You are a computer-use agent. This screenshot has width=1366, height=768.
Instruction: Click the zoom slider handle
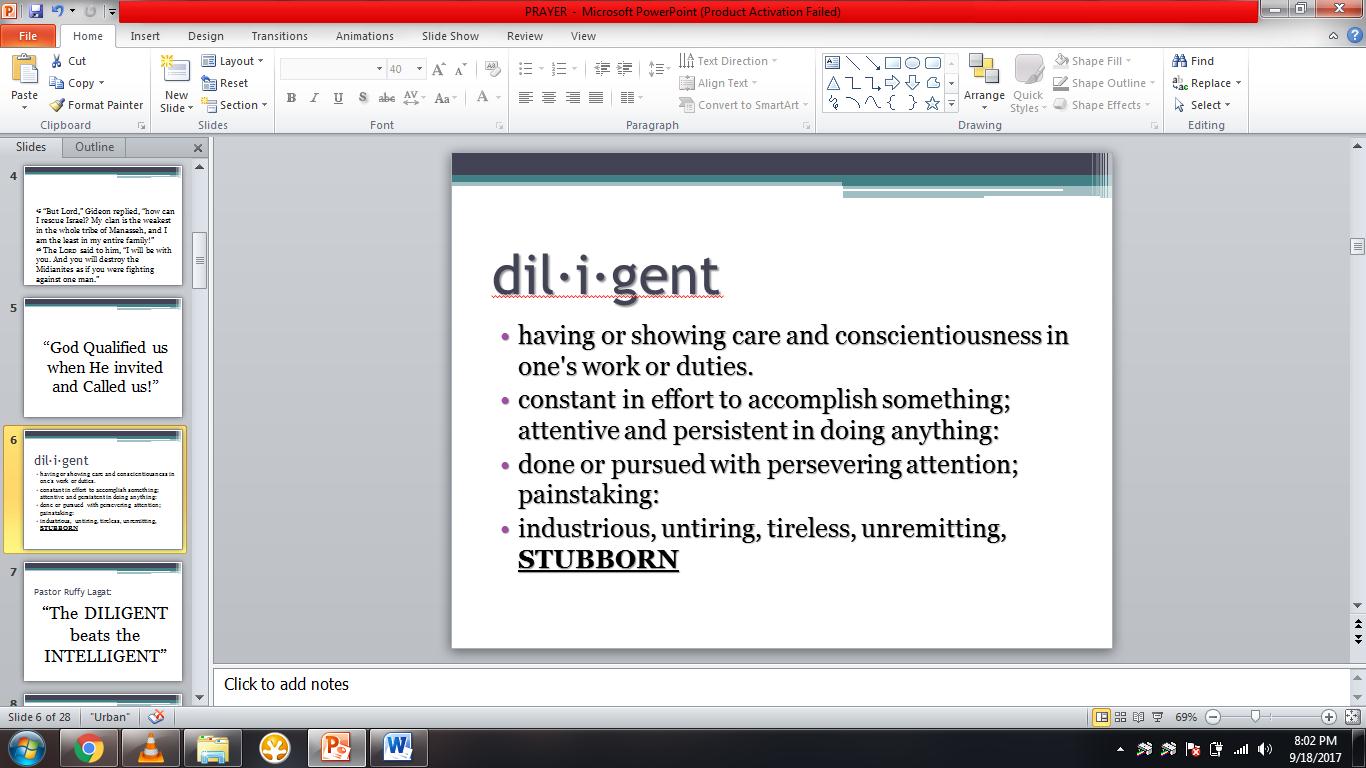(x=1255, y=717)
